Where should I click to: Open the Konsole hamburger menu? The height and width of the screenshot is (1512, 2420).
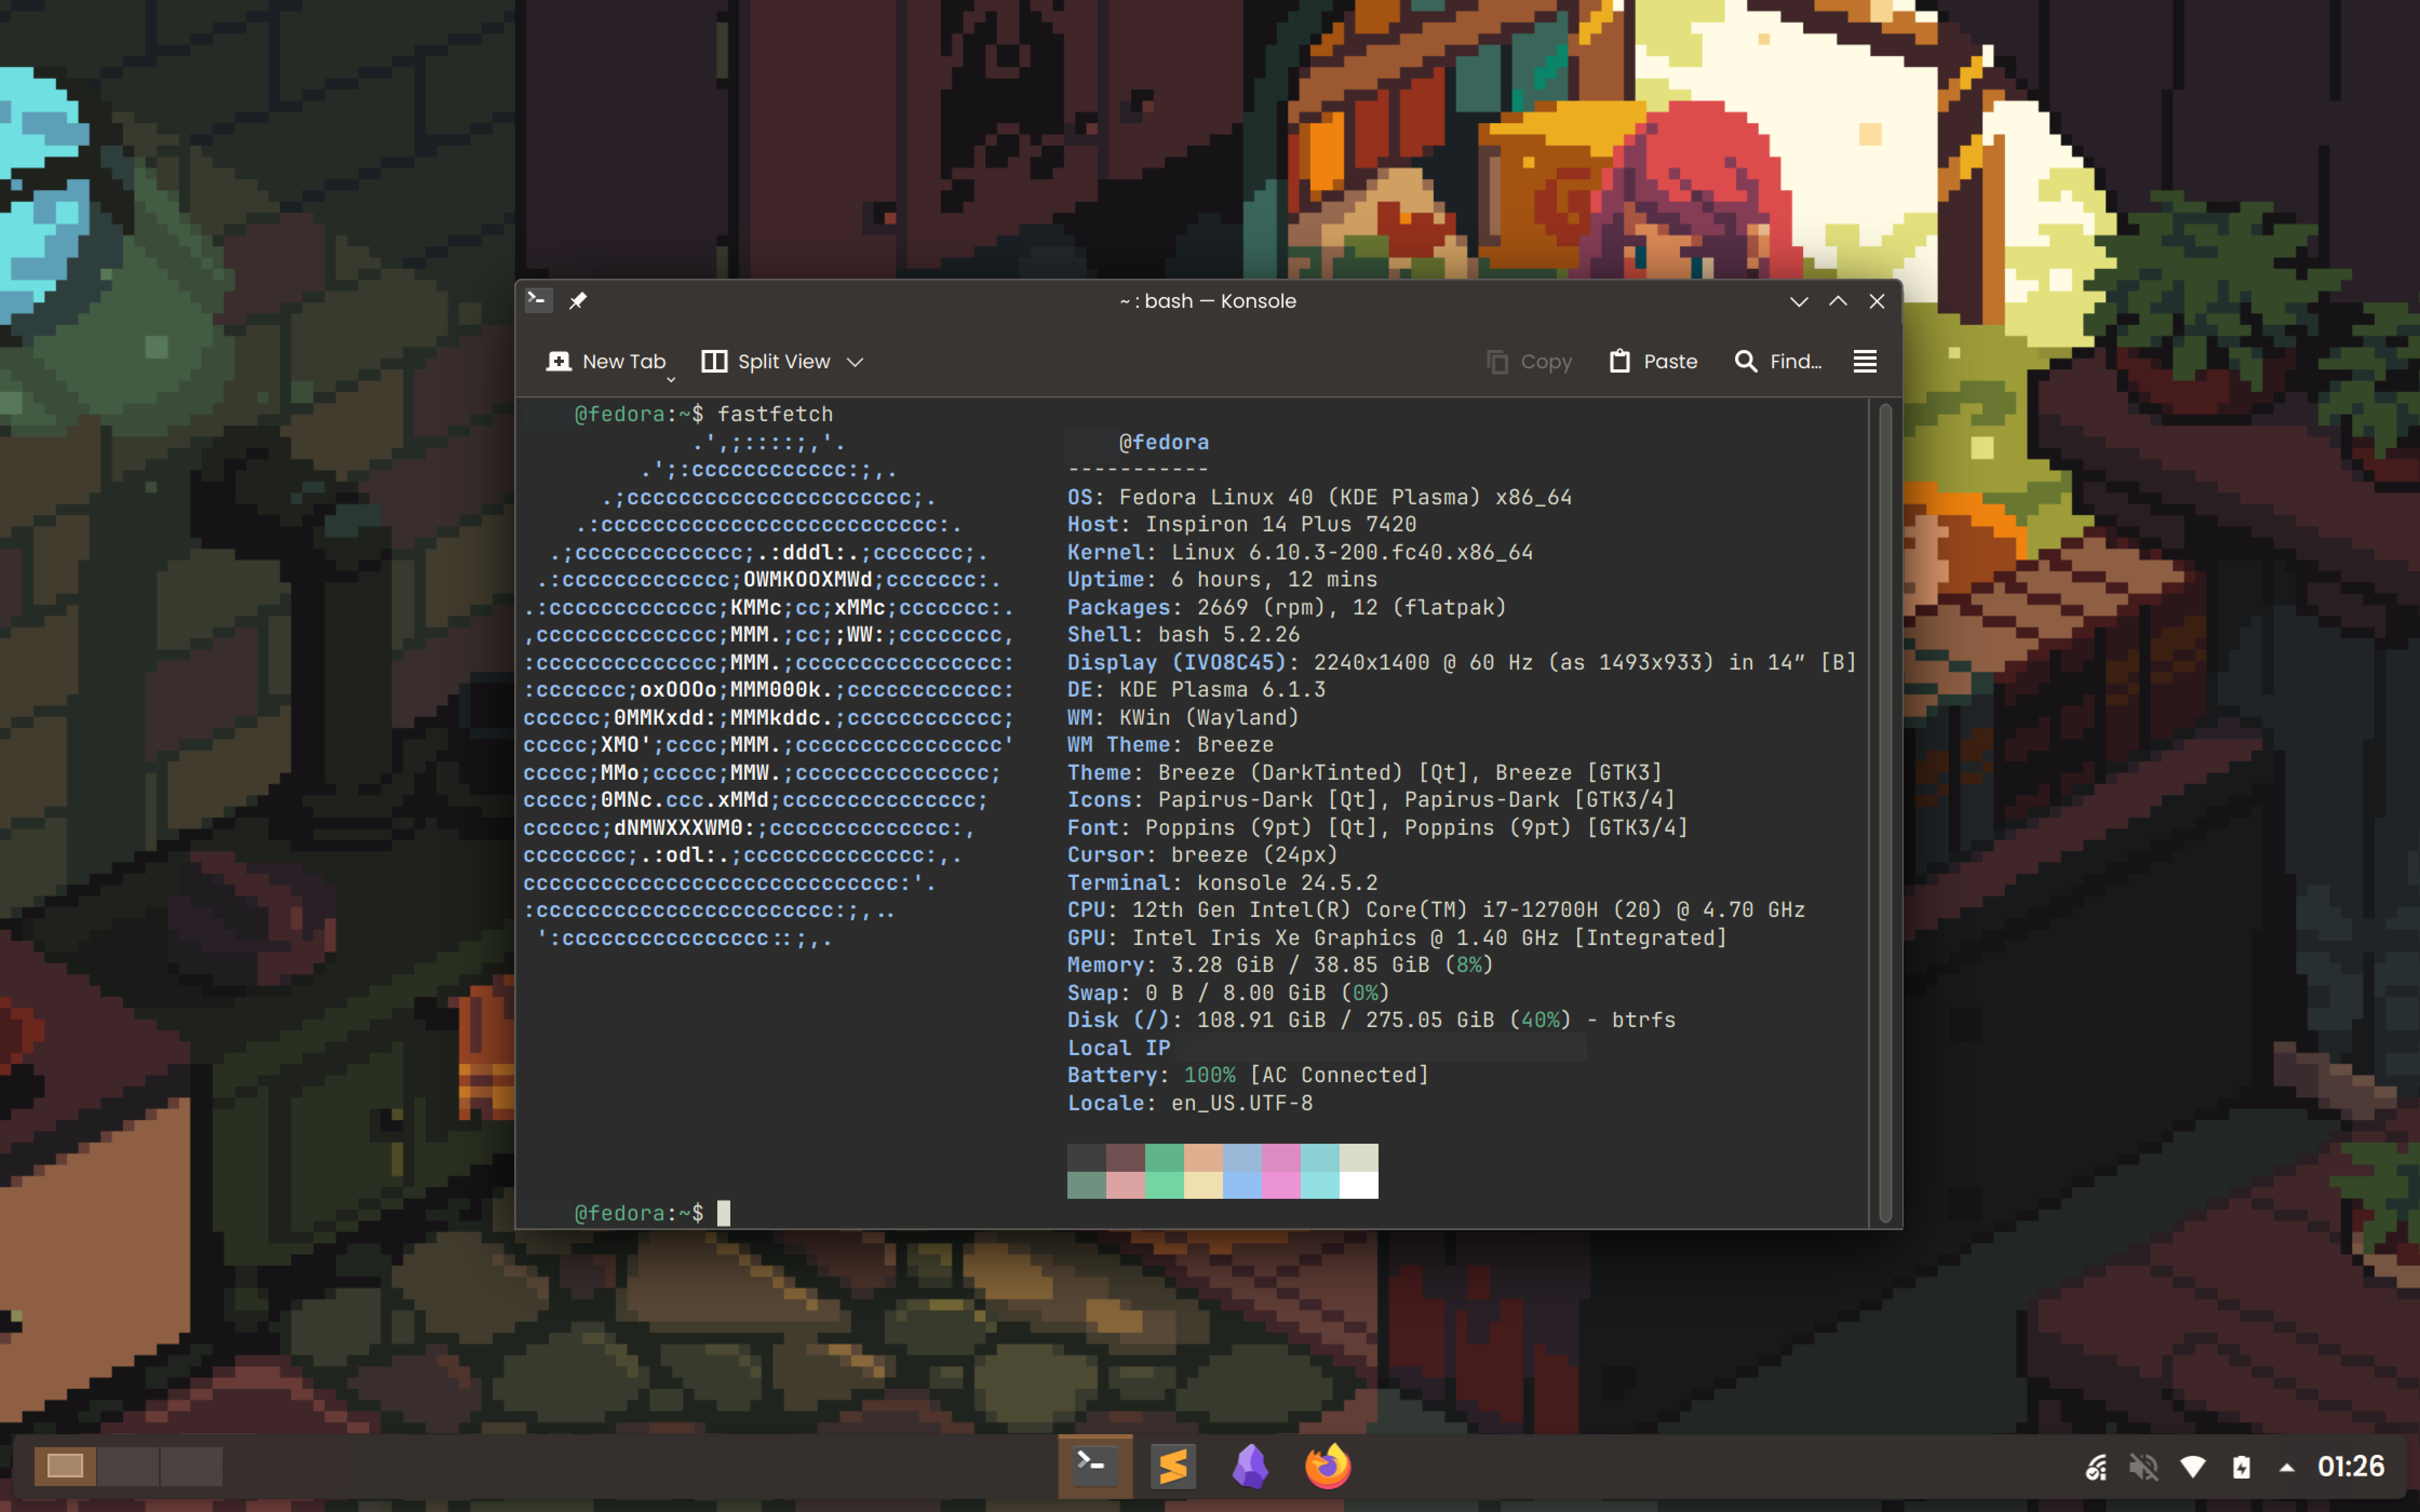(1865, 362)
